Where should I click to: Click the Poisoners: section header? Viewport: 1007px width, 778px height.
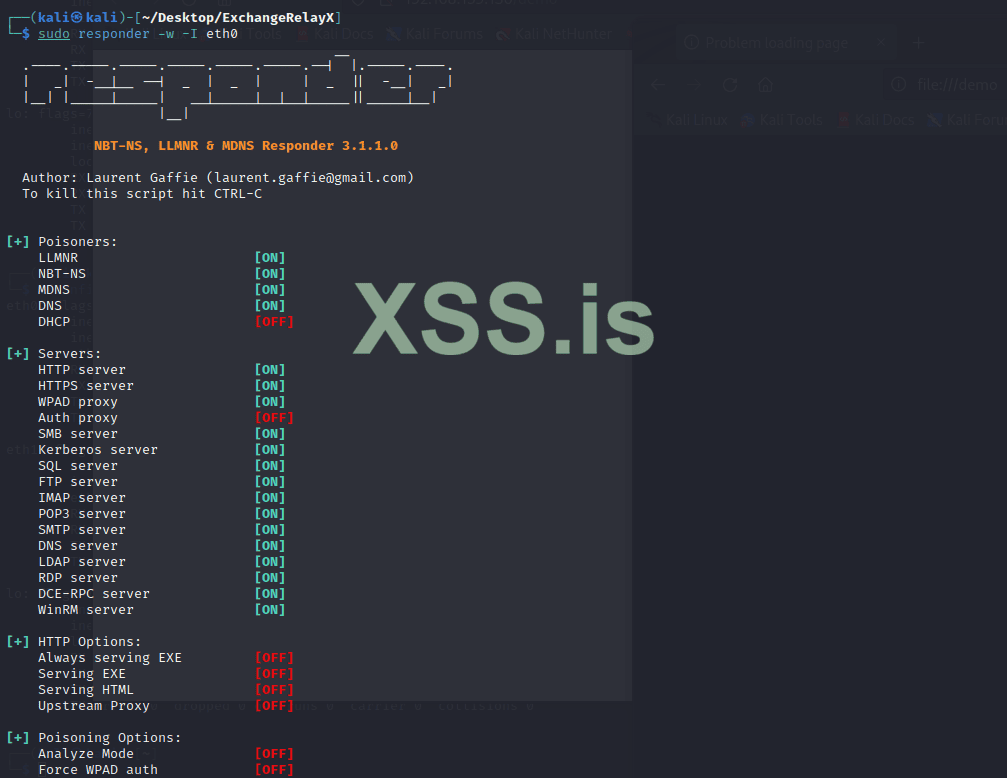(78, 242)
